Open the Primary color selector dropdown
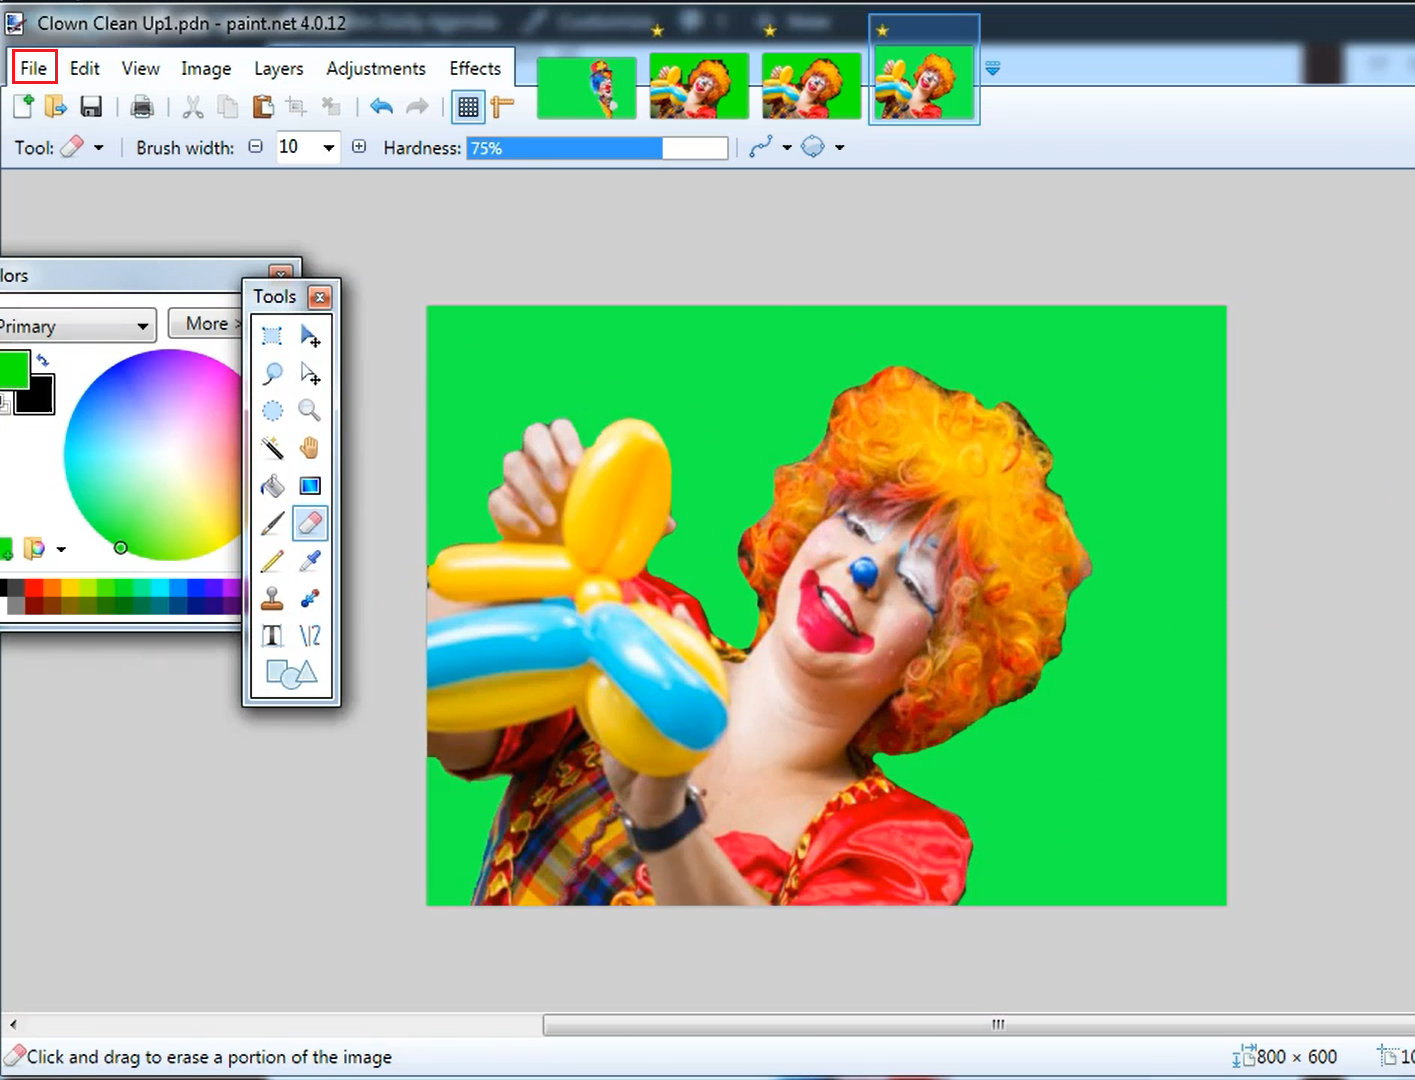 click(x=143, y=325)
